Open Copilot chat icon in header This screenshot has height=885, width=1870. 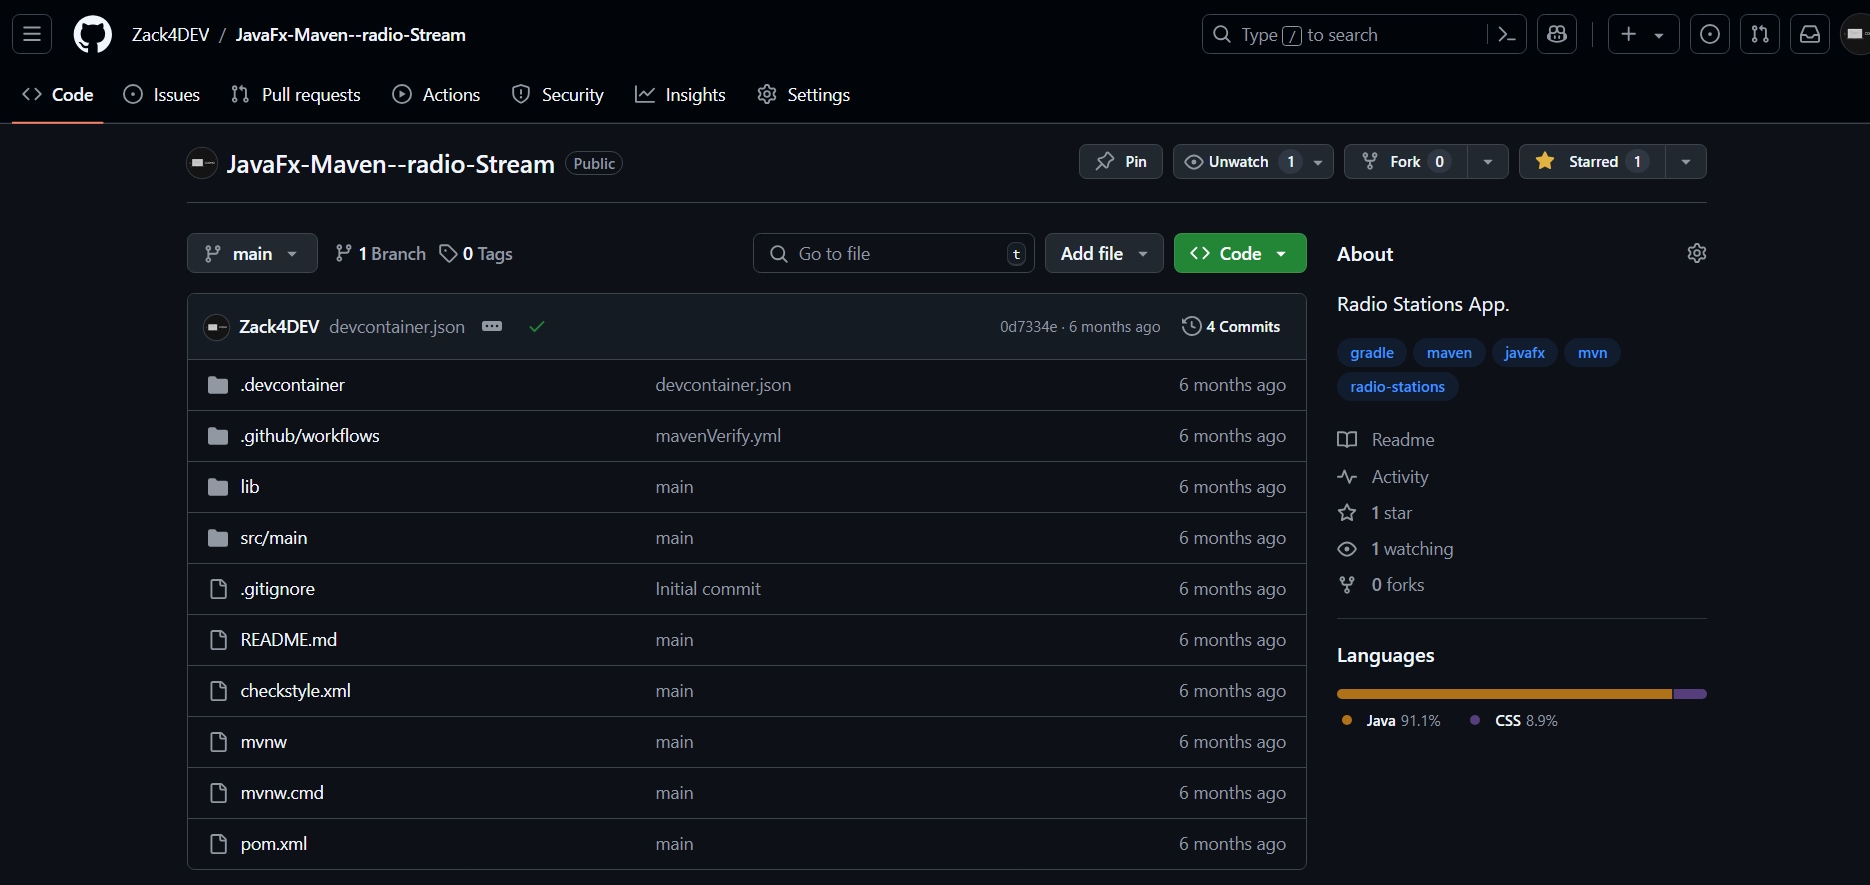click(1557, 34)
